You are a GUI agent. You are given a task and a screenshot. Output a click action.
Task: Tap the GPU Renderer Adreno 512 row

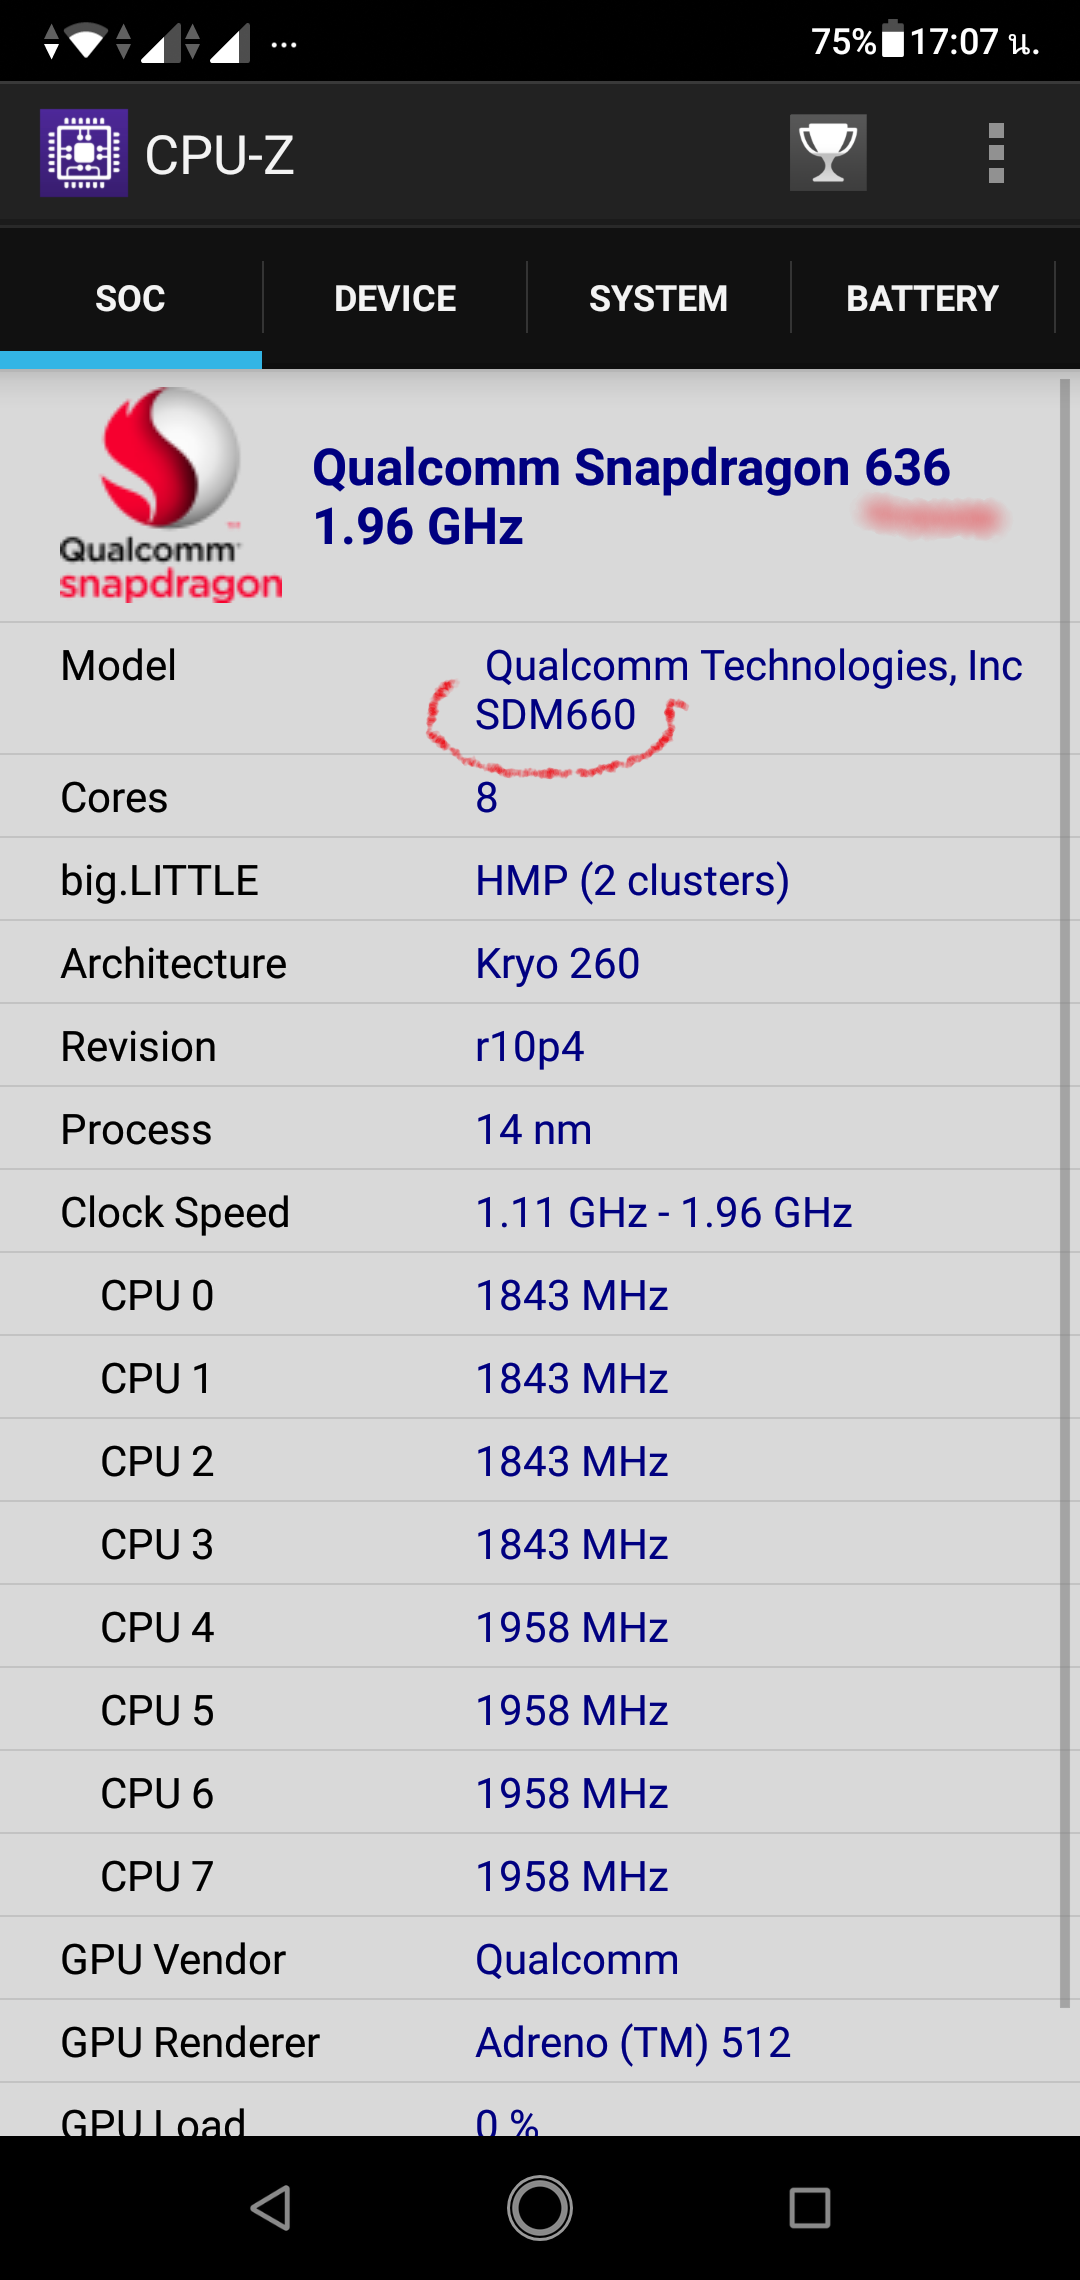click(530, 2042)
